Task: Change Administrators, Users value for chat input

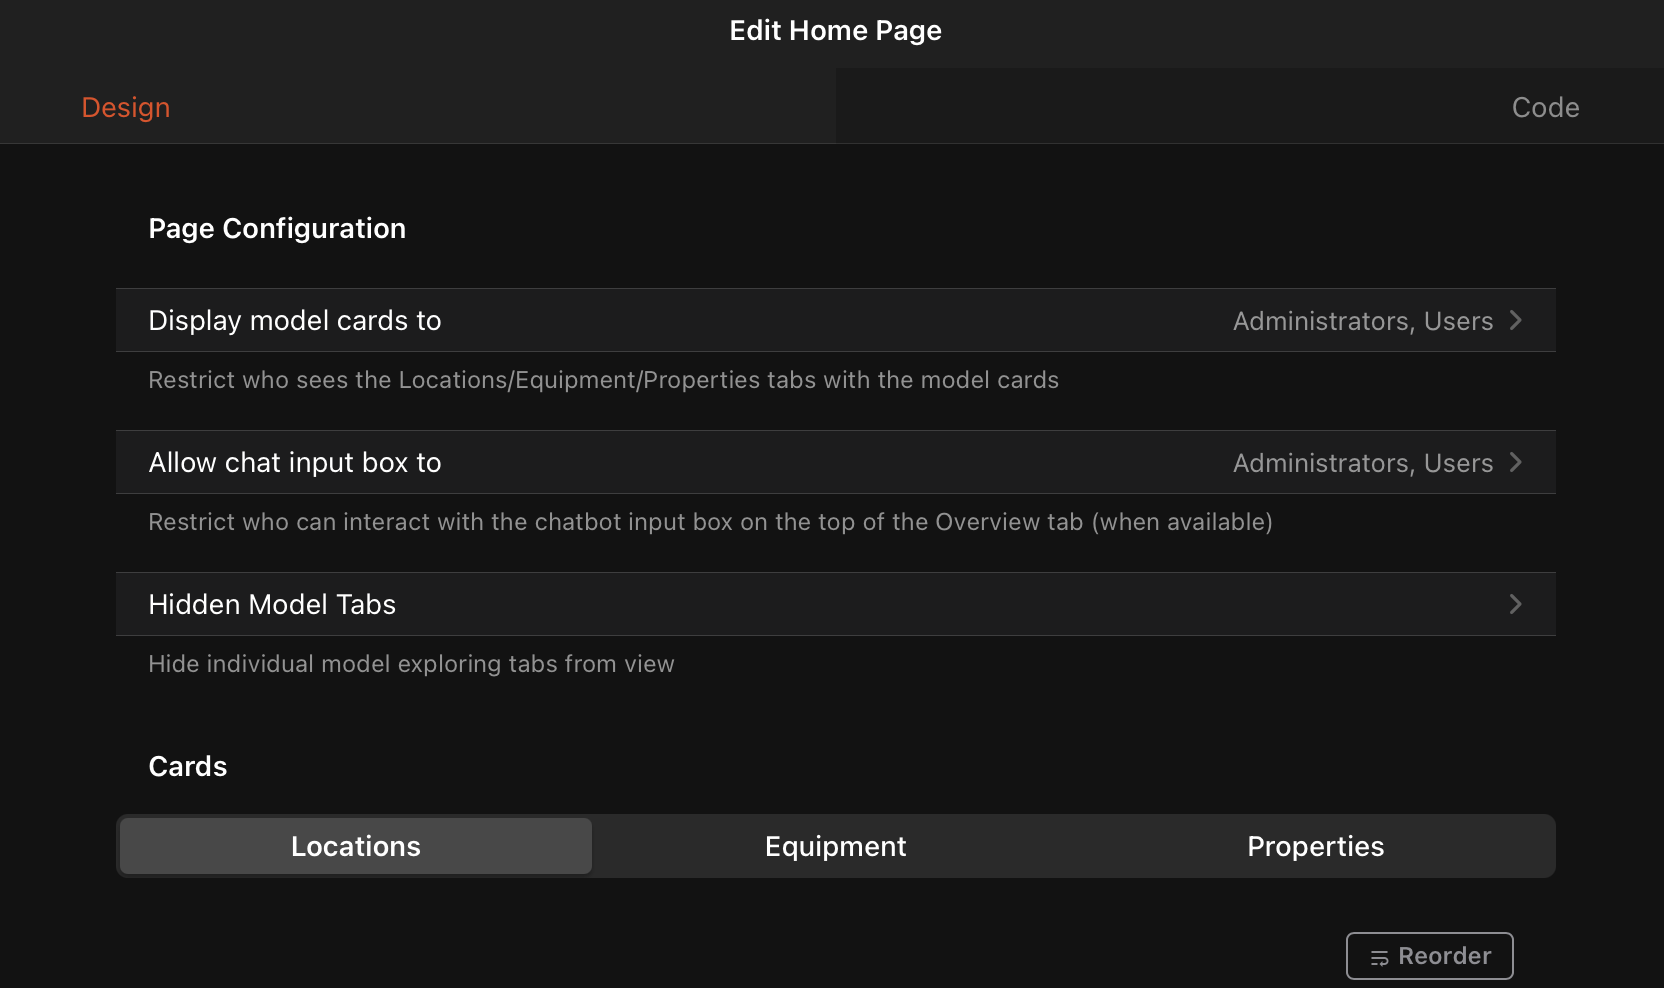Action: click(1362, 463)
